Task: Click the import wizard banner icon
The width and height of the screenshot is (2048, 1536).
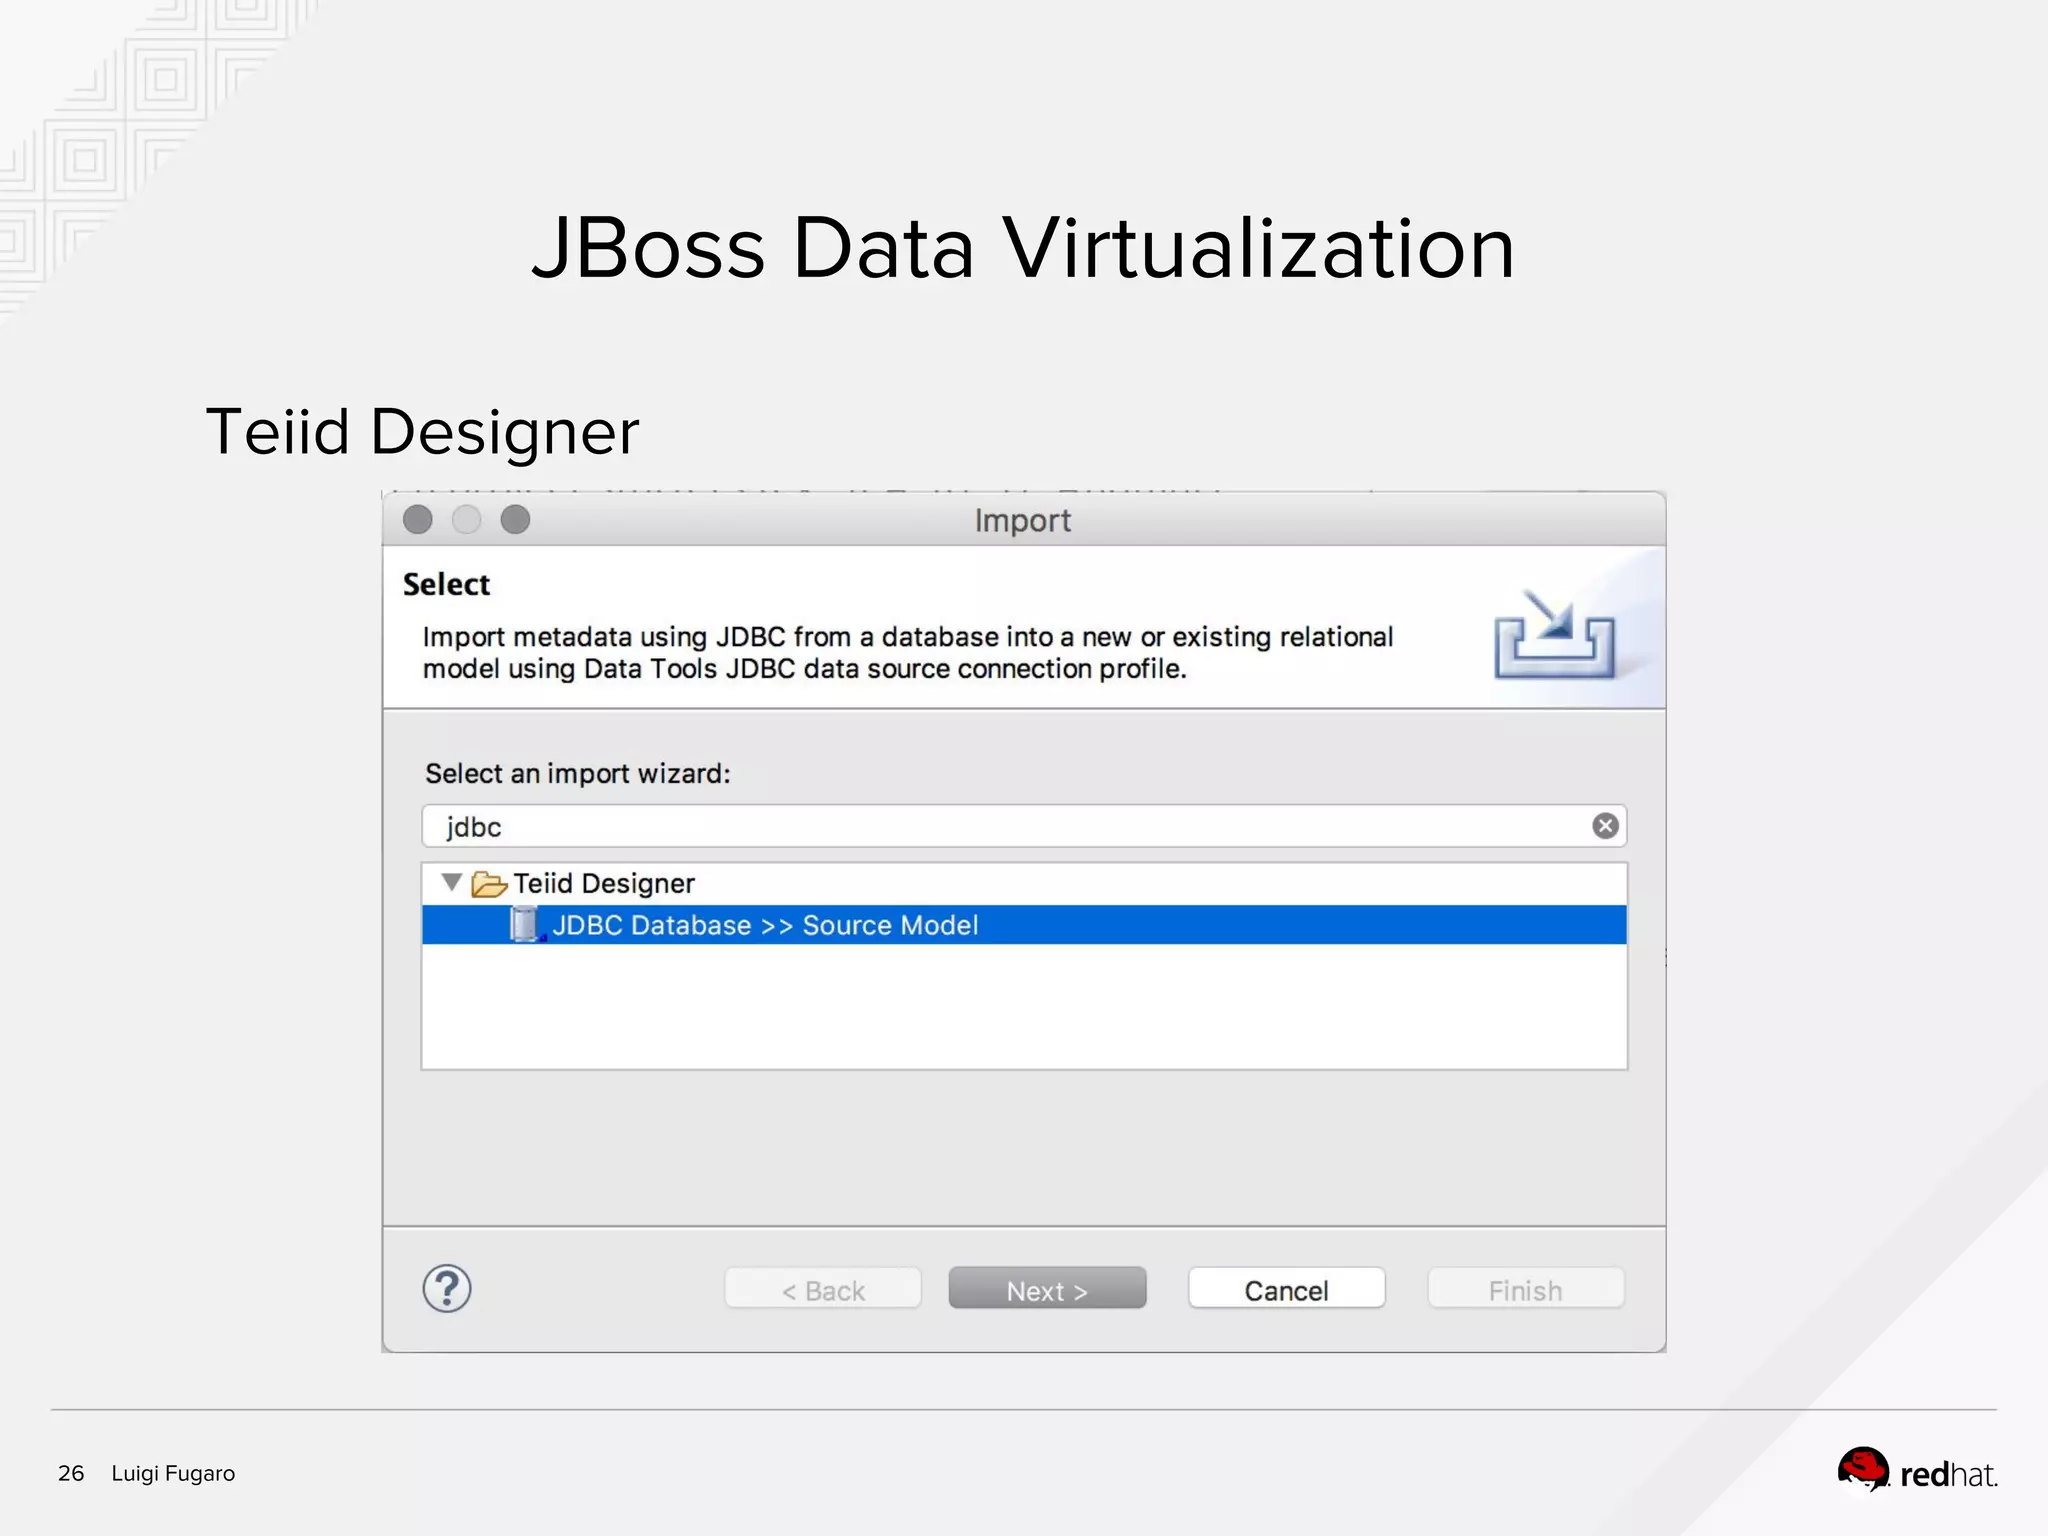Action: tap(1554, 635)
